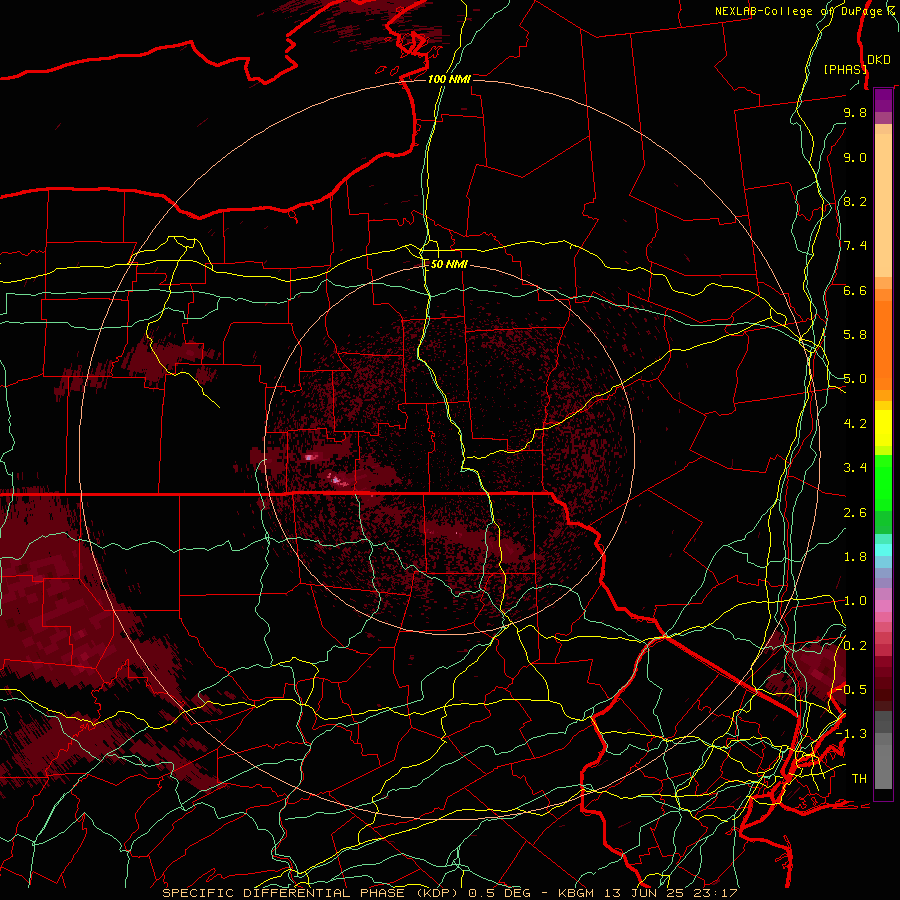Select the 2.6 value on the legend scale
The width and height of the screenshot is (900, 900).
[855, 512]
